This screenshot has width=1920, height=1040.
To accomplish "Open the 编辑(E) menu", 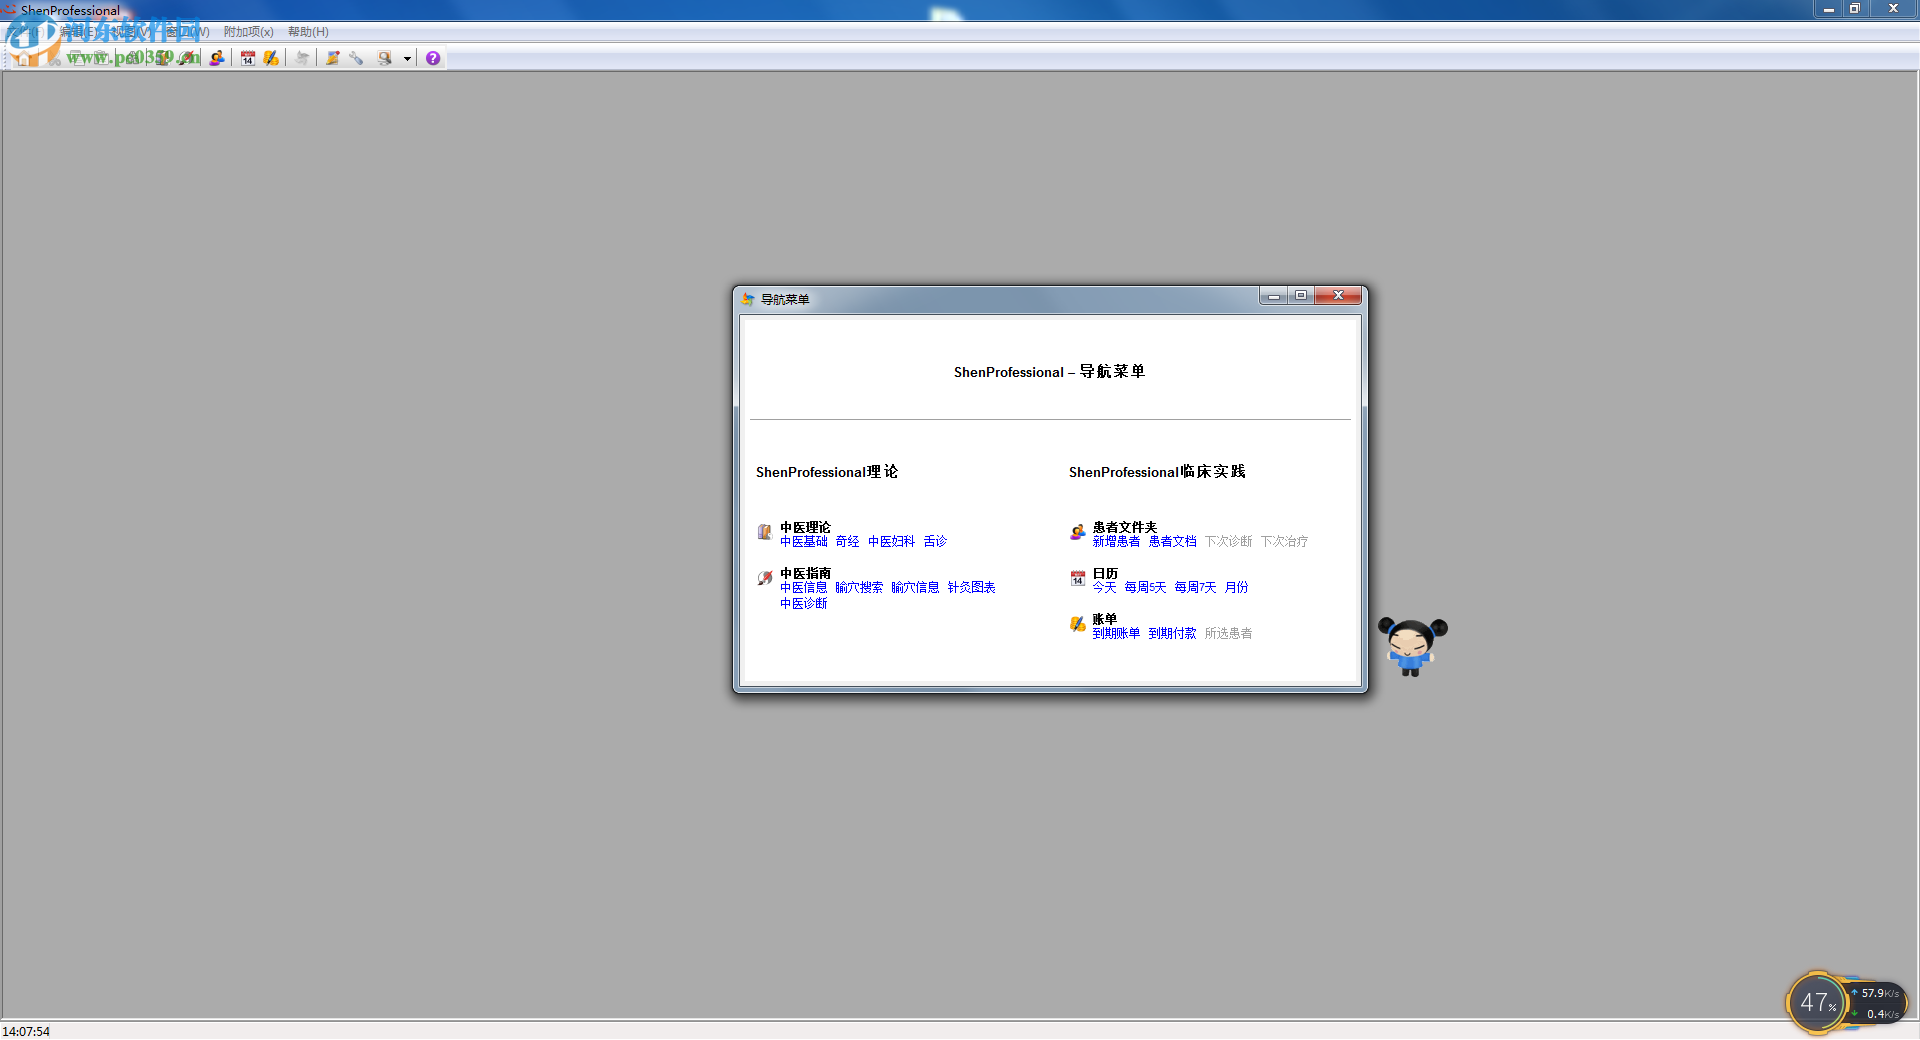I will coord(78,32).
